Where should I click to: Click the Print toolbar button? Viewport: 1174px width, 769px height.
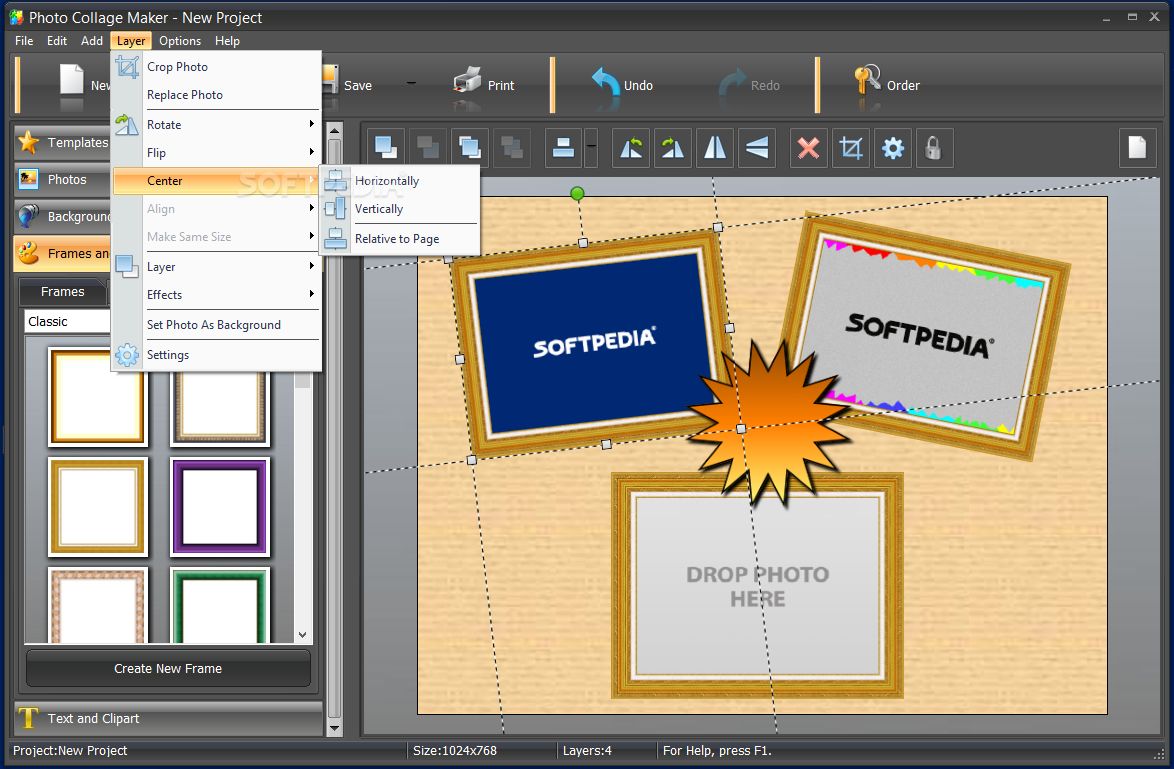(x=484, y=84)
